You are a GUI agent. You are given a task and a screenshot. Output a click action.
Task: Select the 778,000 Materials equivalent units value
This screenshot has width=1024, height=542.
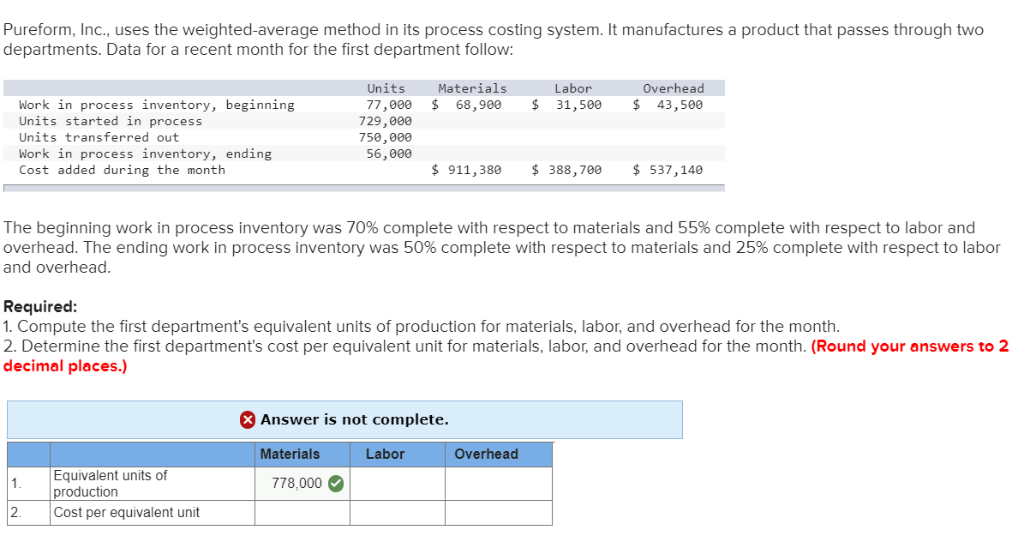pyautogui.click(x=296, y=483)
